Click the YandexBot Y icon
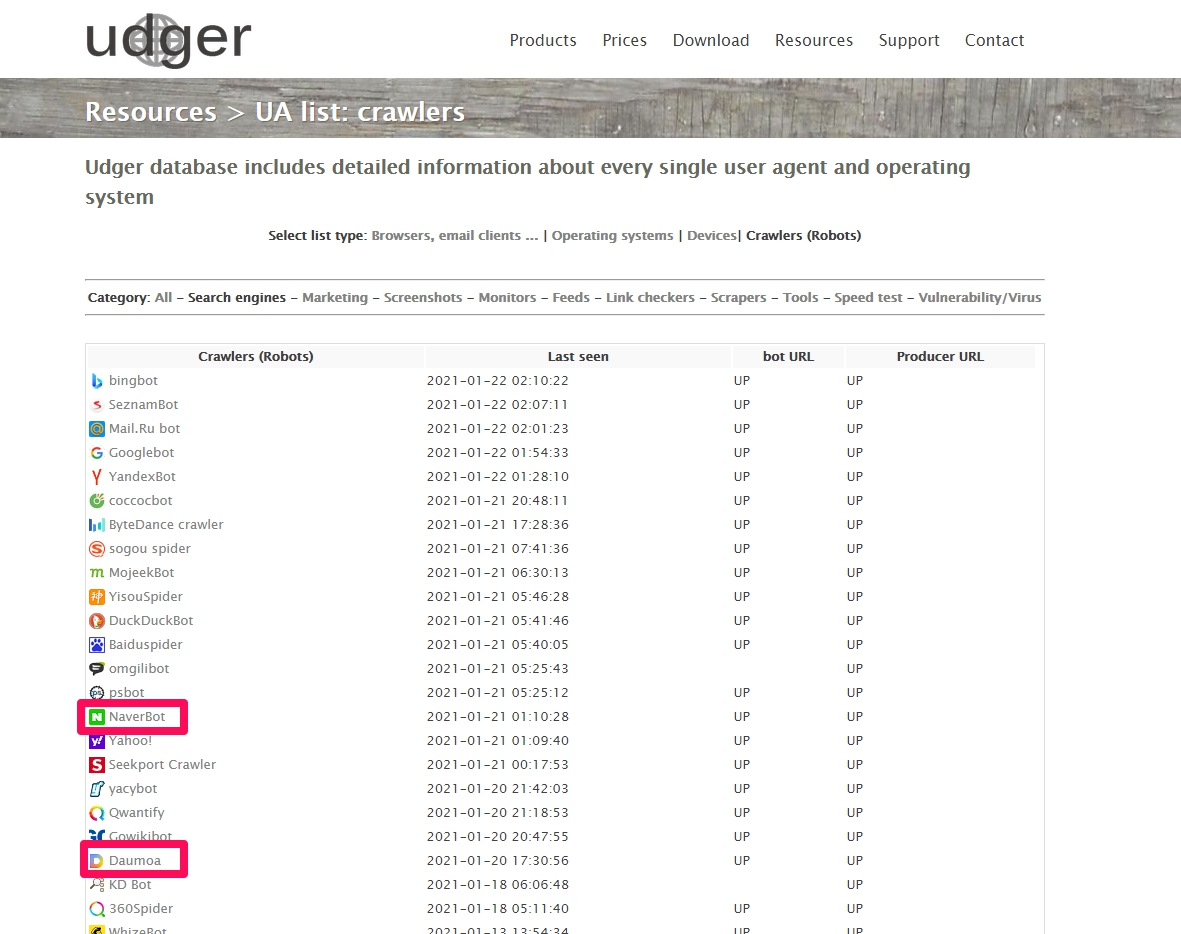 [x=96, y=477]
